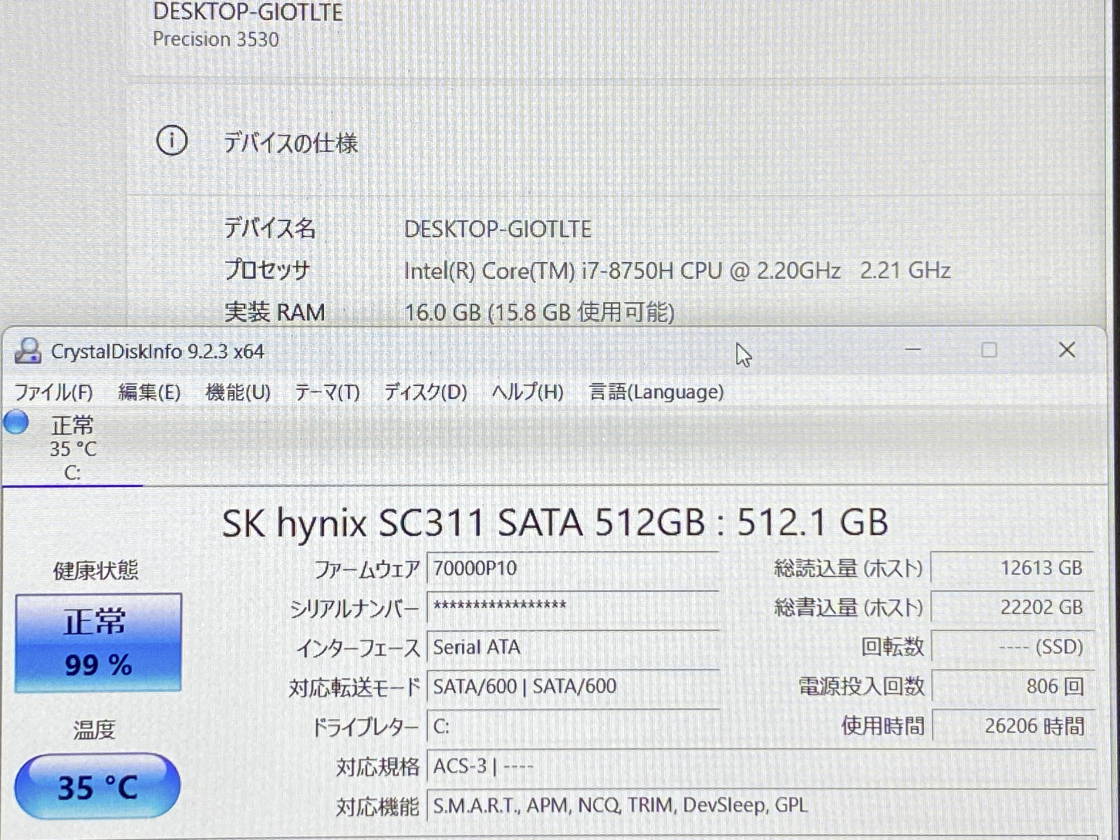The height and width of the screenshot is (840, 1120).
Task: Open the 機能(U) menu
Action: pyautogui.click(x=238, y=392)
